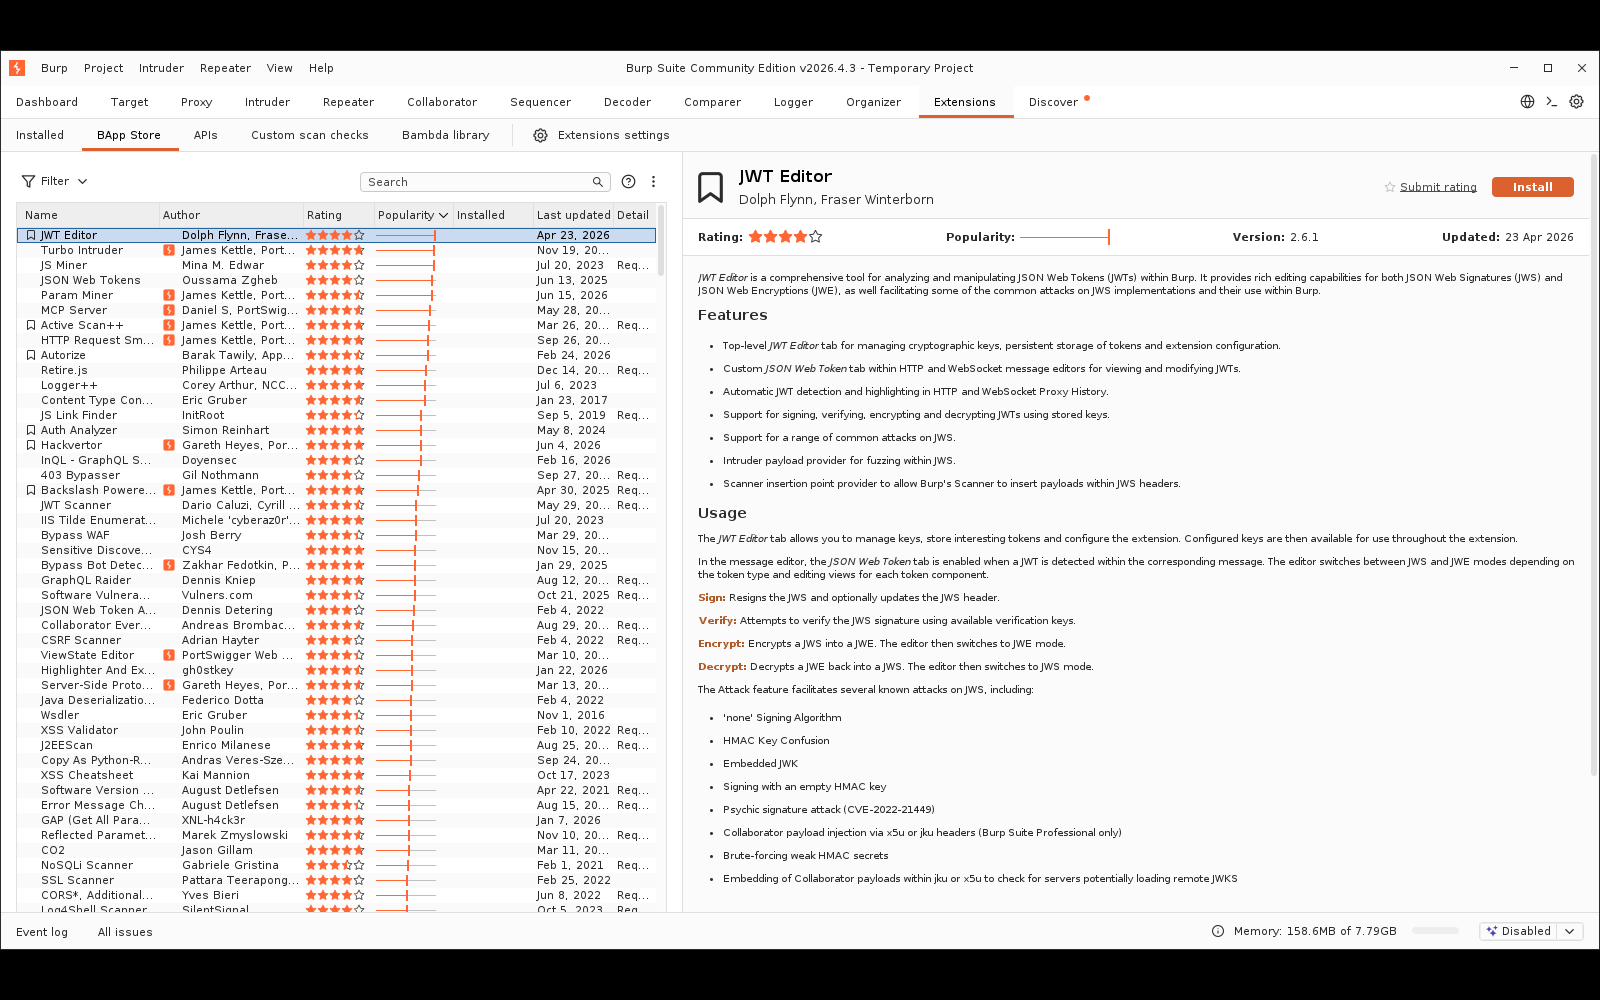Click the bookmark icon on Auth Analyzer row
Viewport: 1600px width, 1000px height.
point(31,430)
